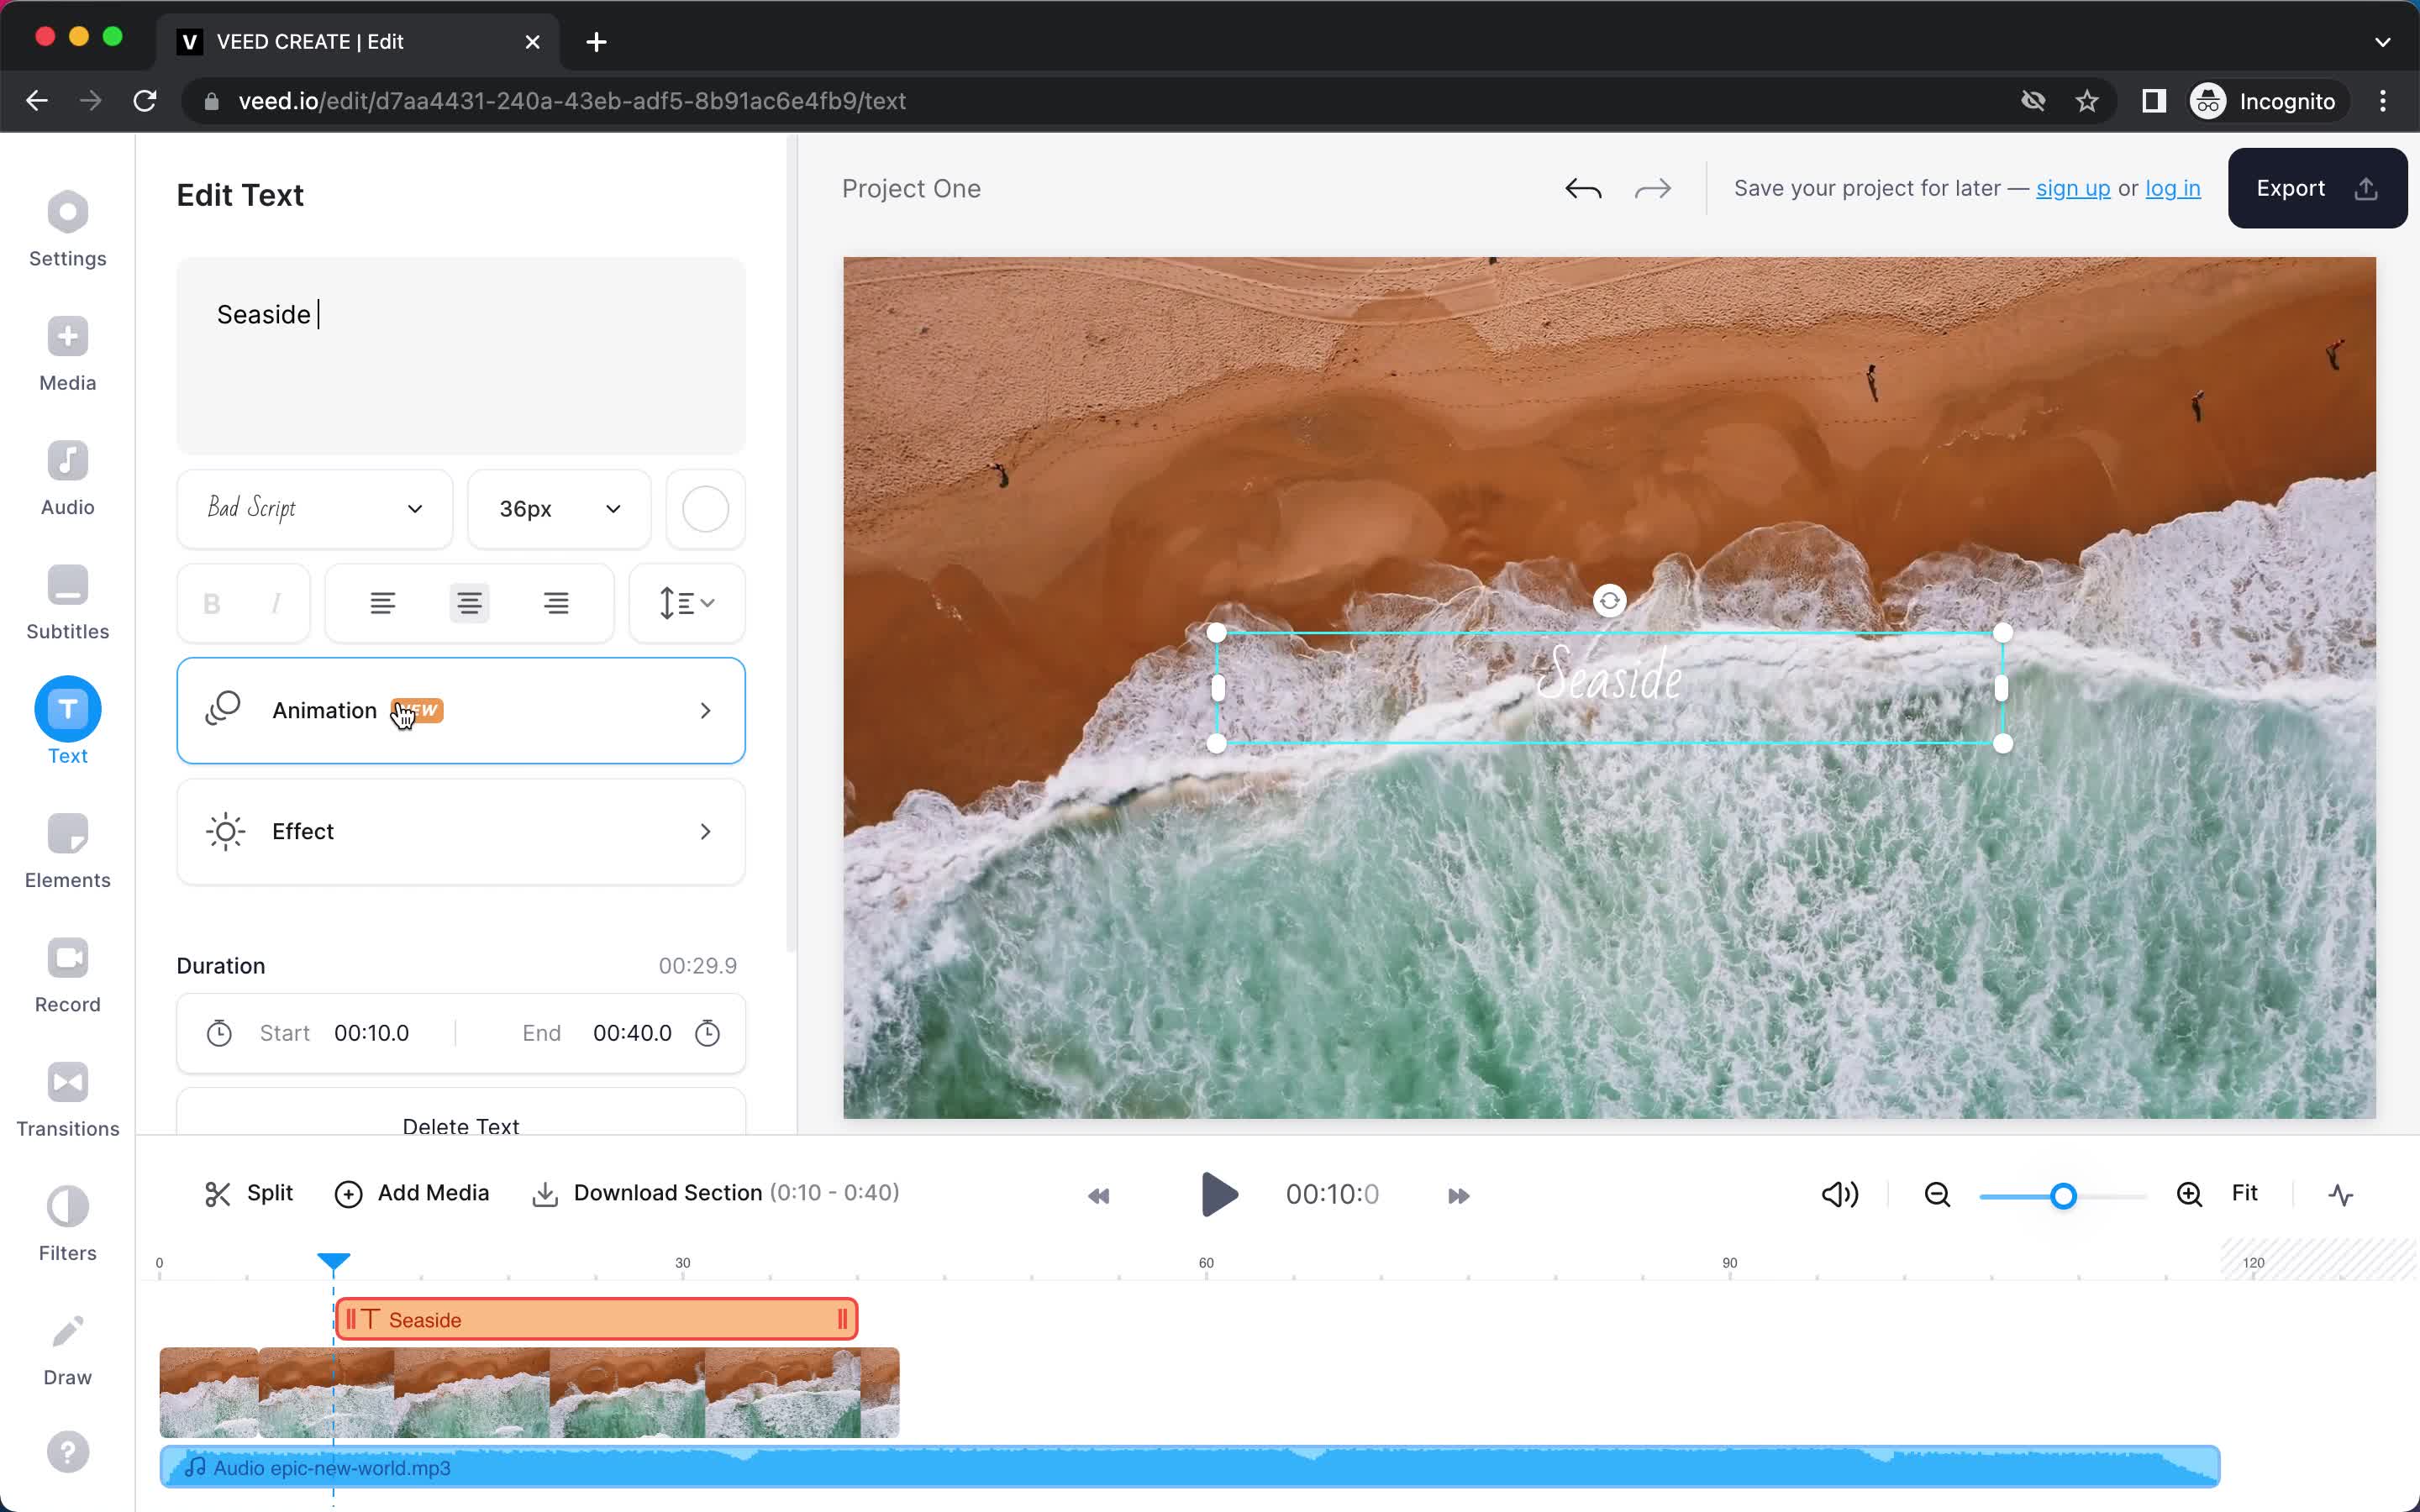Mute the volume speaker icon

tap(1839, 1194)
